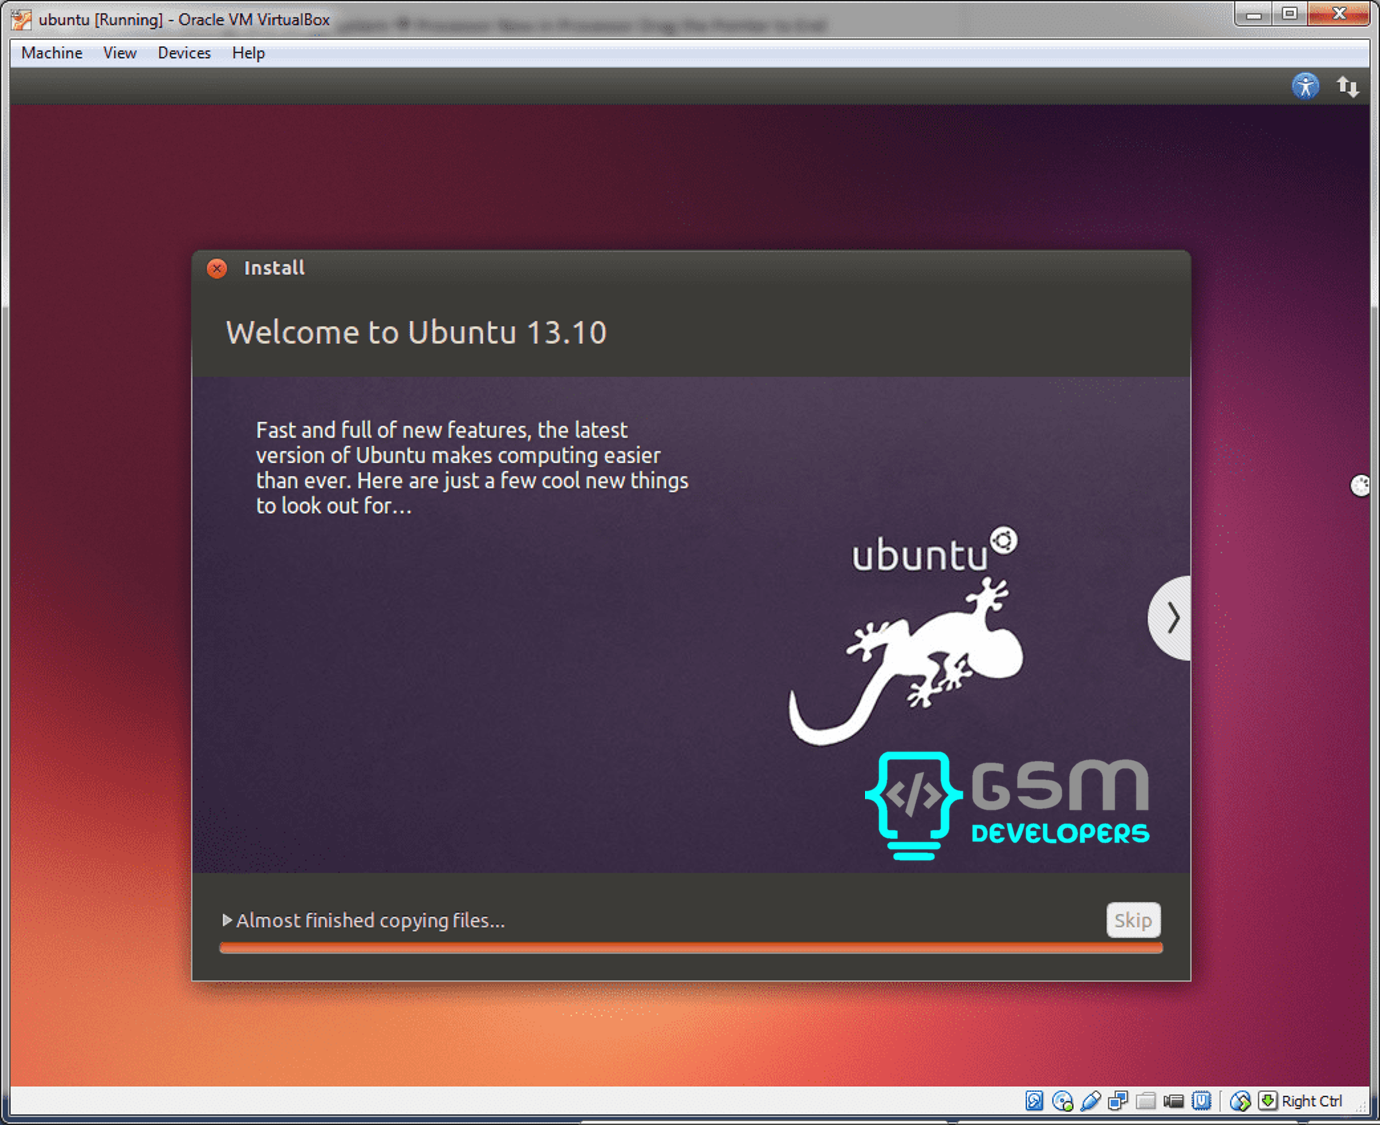Maximize the VirtualBox window
This screenshot has width=1380, height=1125.
point(1290,14)
